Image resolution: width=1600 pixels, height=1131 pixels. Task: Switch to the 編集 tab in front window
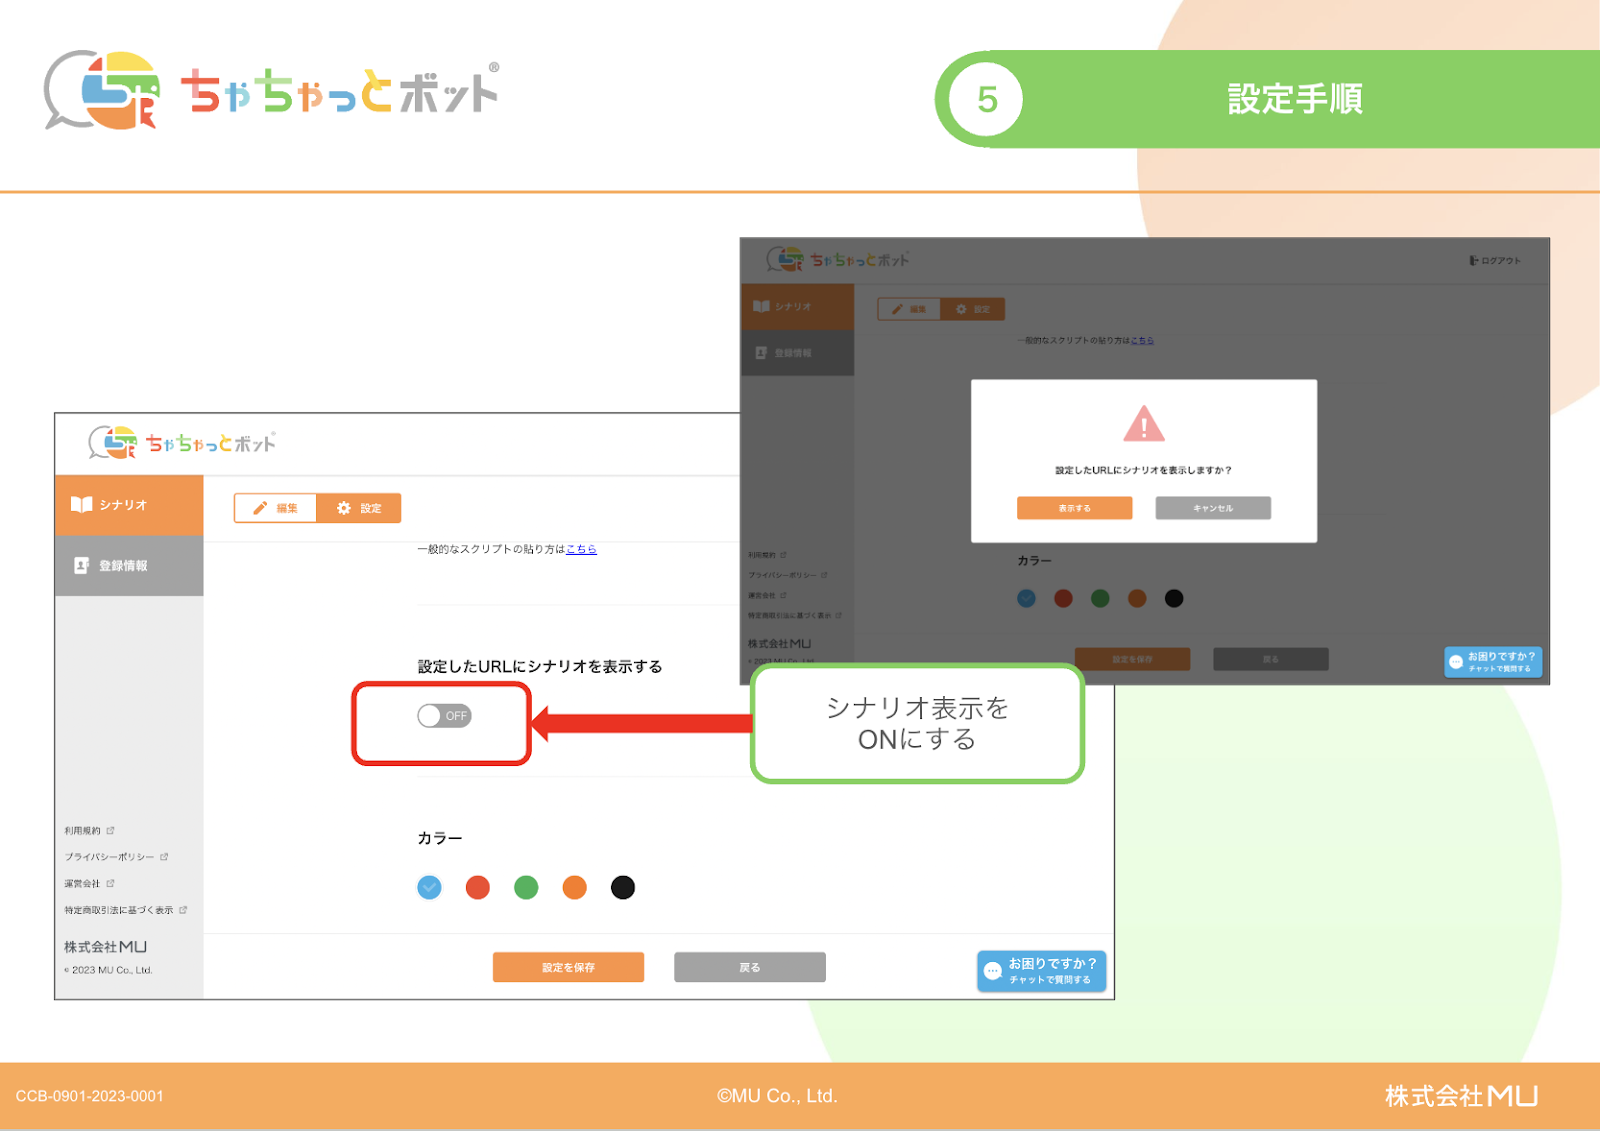[x=275, y=508]
